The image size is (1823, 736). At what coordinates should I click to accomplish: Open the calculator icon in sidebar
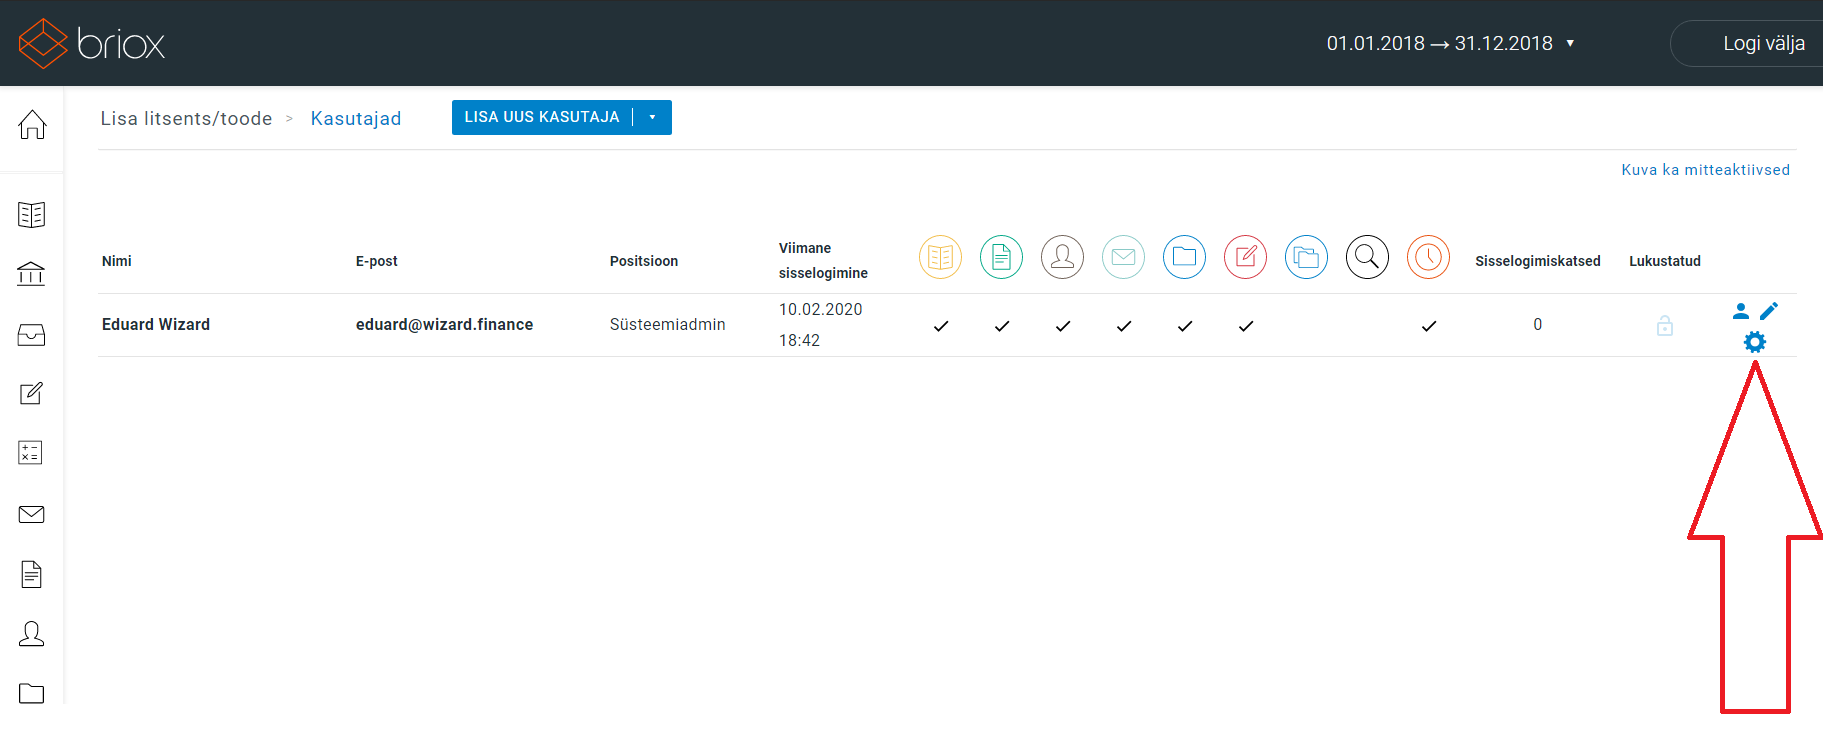coord(31,453)
